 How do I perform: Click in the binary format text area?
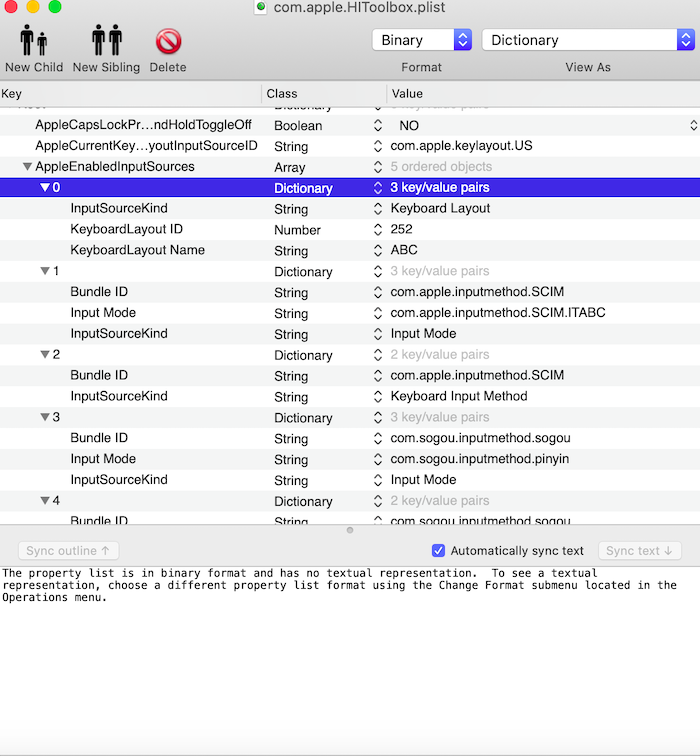coord(350,661)
